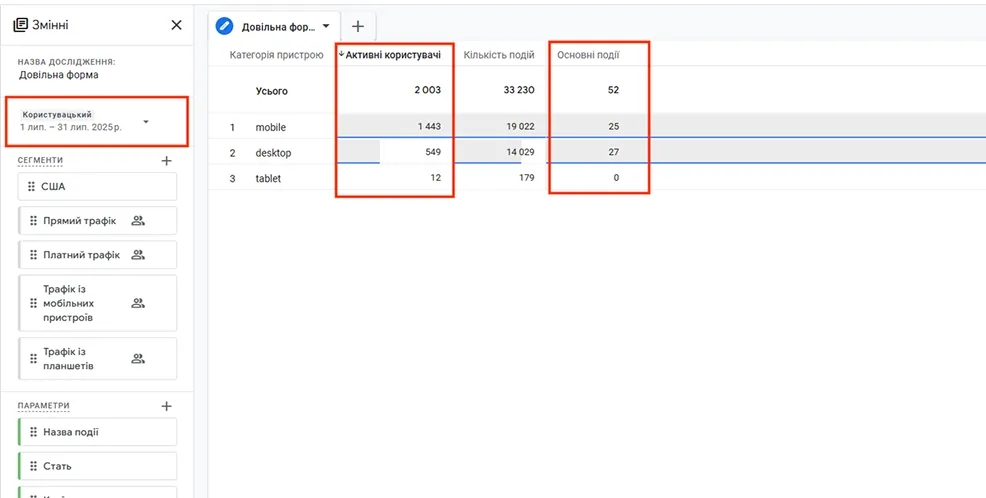Screen dimensions: 986x498
Task: Open the date range dropdown arrow
Action: pos(146,121)
